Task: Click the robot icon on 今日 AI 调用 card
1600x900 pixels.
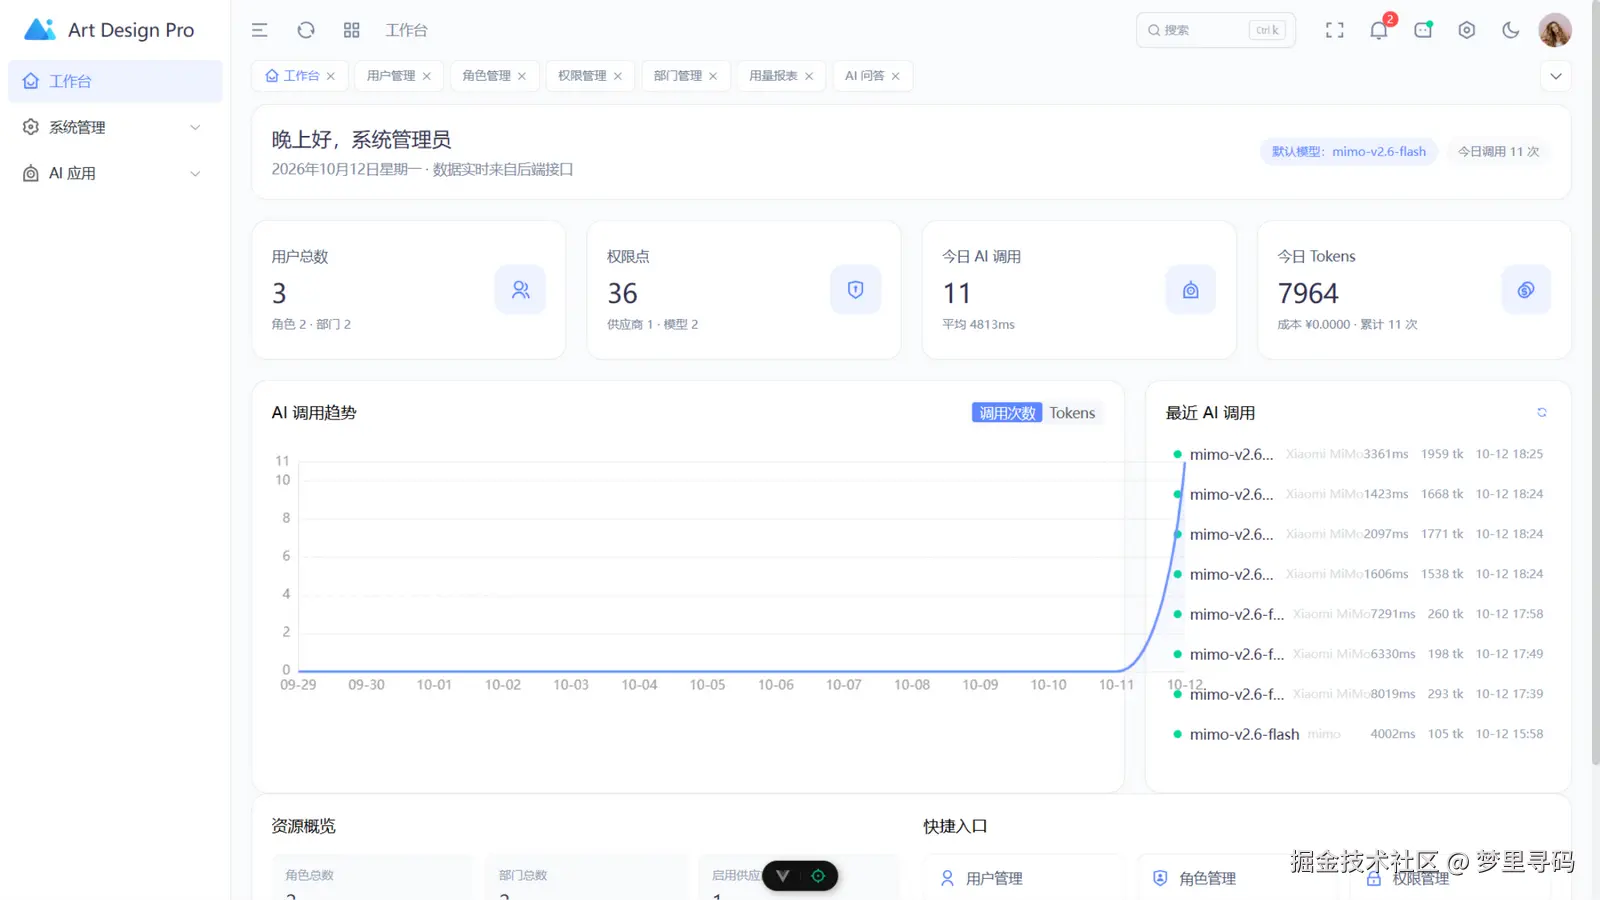Action: tap(1190, 290)
